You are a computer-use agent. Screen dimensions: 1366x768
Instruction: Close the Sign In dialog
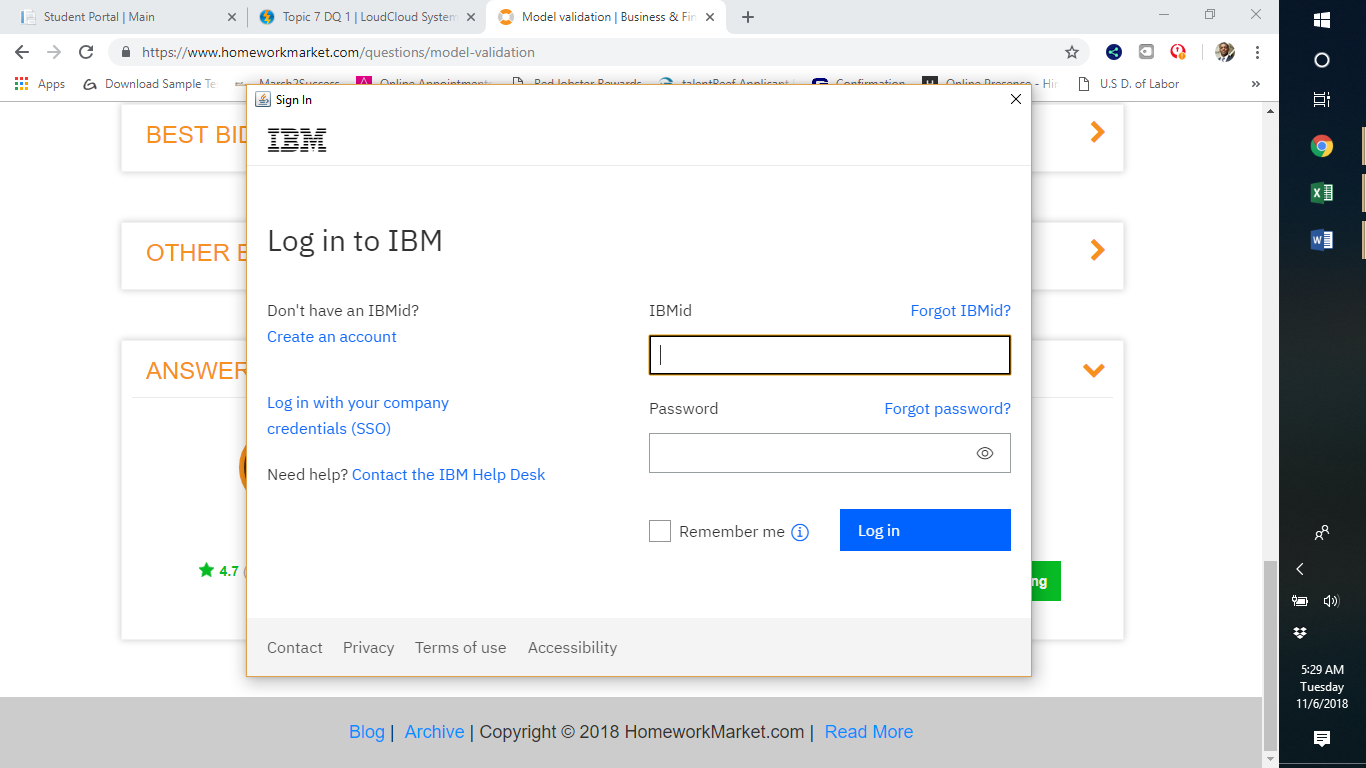tap(1016, 99)
